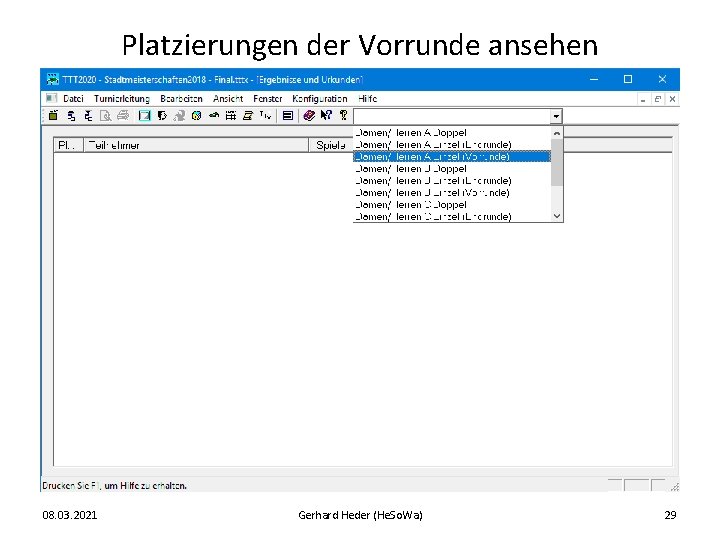
Task: Open help topics with purple book icon
Action: 309,116
